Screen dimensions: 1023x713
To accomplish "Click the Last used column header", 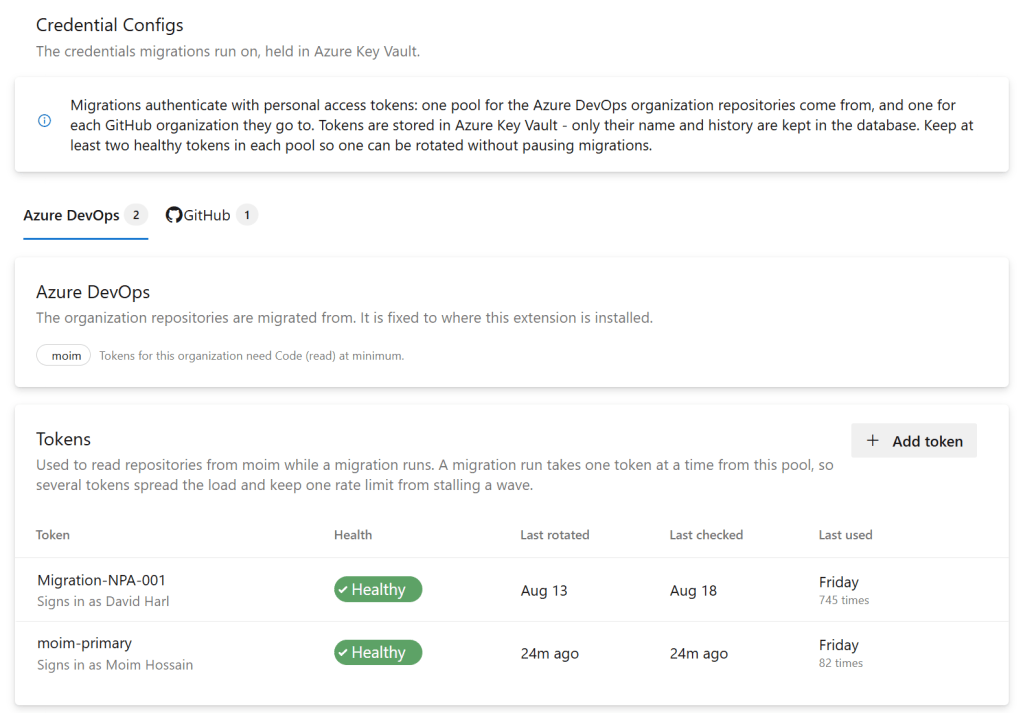I will (846, 535).
